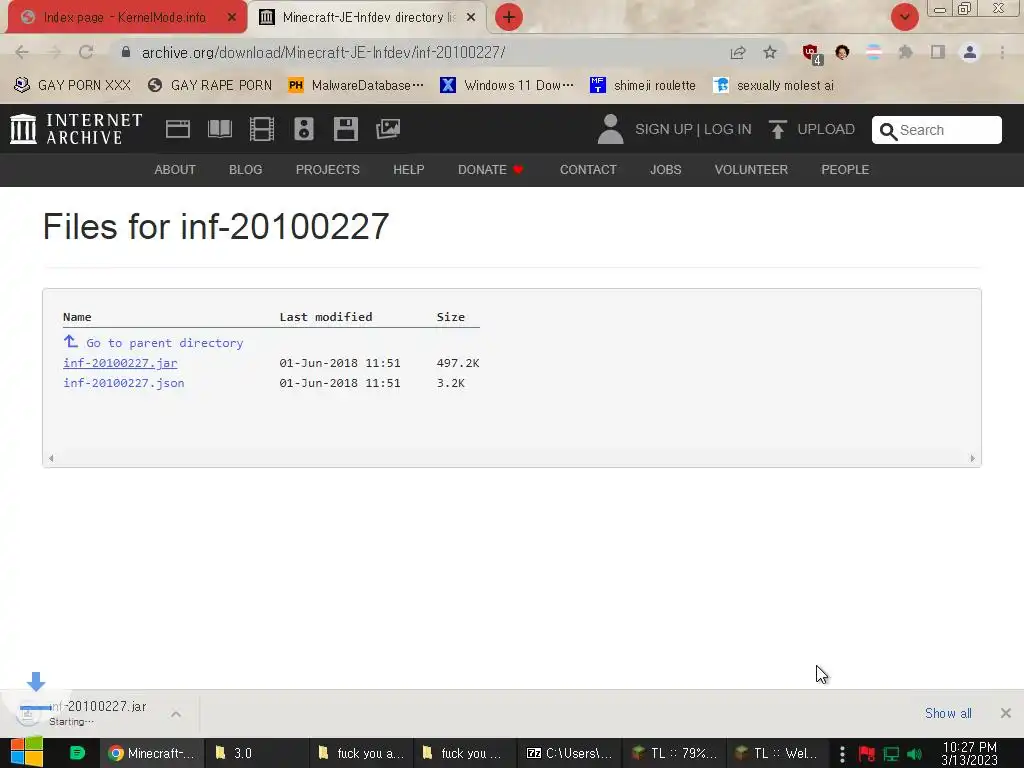Download inf-20100227.jar file link
1024x768 pixels.
120,363
